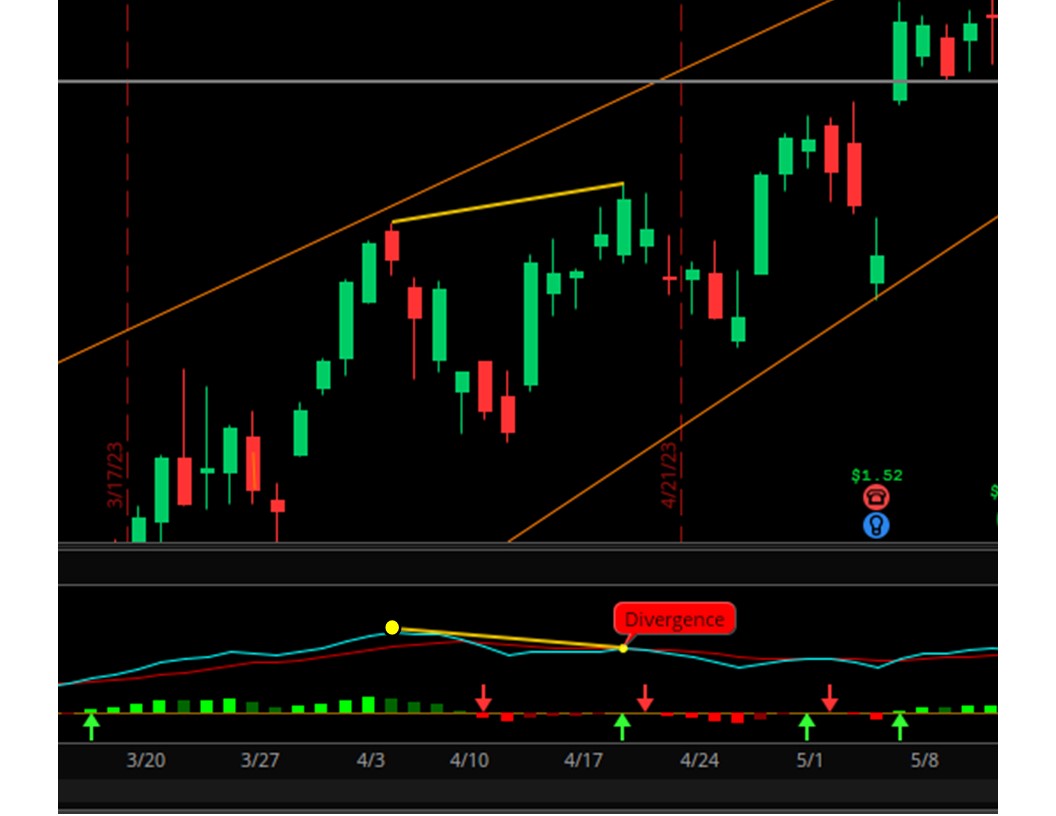Screen dimensions: 1056x816
Task: Click the $1.52 earnings value label
Action: pyautogui.click(x=876, y=475)
